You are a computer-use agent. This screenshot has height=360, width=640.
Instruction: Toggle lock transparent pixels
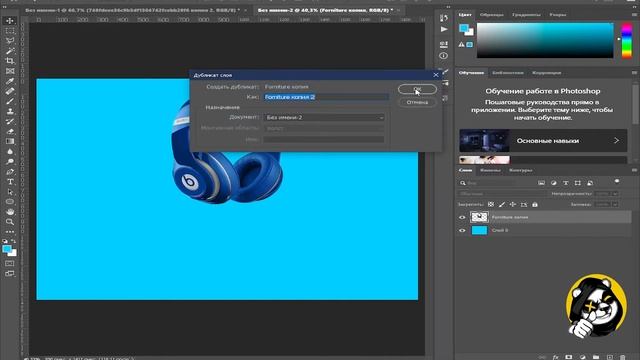tap(491, 204)
